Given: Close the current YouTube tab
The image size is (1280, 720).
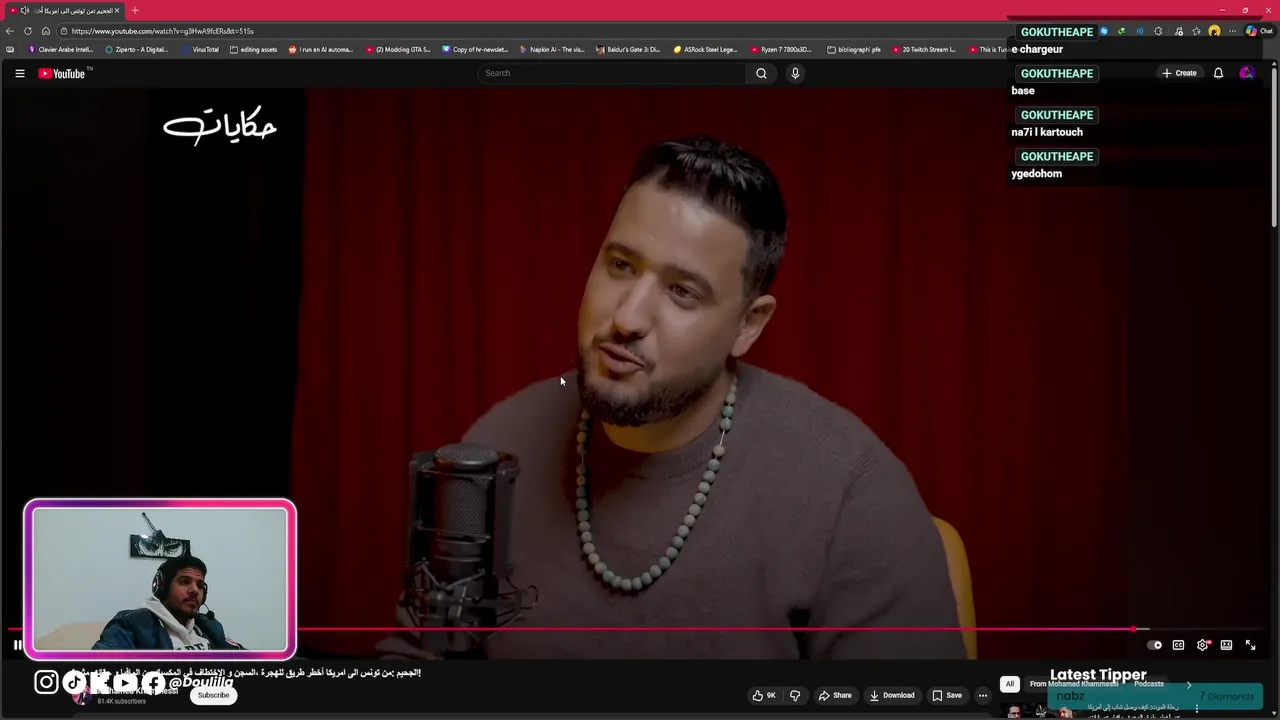Looking at the screenshot, I should click(x=117, y=10).
